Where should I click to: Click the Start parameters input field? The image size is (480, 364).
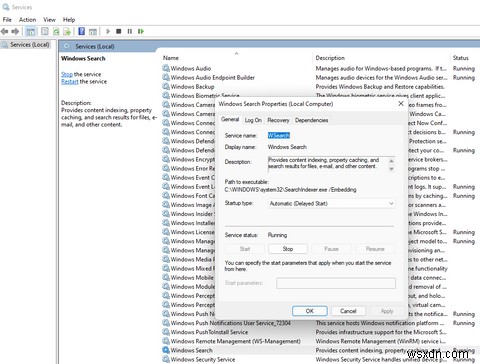(x=336, y=283)
